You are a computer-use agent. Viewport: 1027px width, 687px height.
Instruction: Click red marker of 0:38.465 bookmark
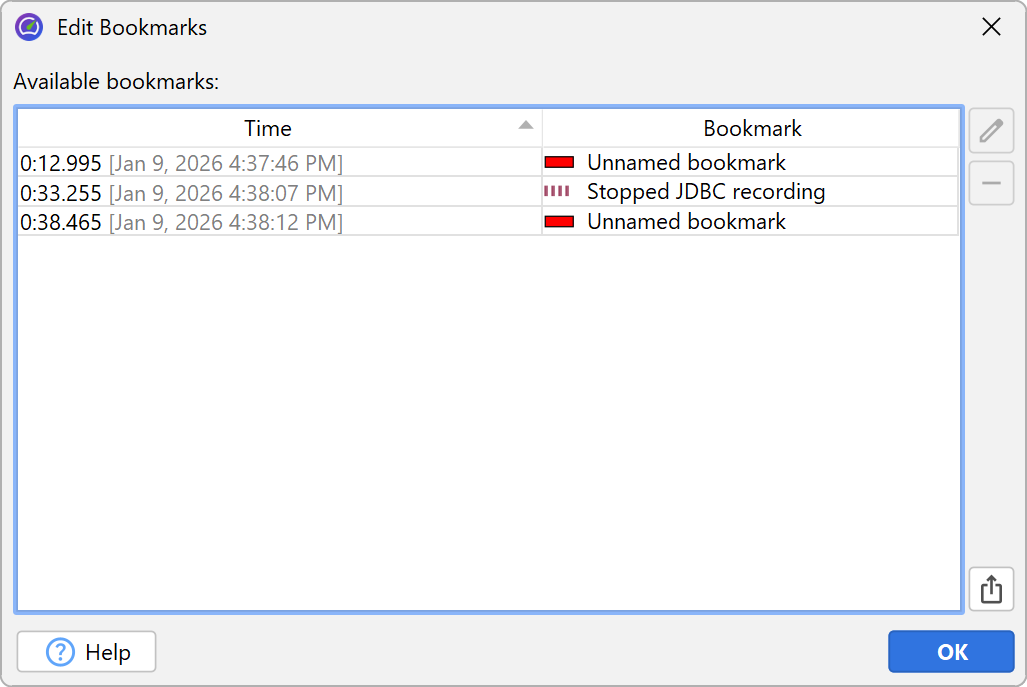click(x=559, y=221)
